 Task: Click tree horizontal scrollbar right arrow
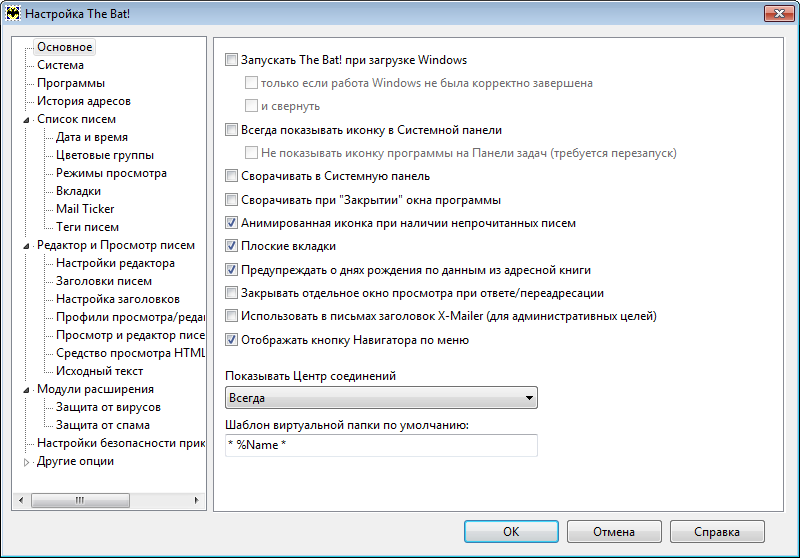point(196,500)
